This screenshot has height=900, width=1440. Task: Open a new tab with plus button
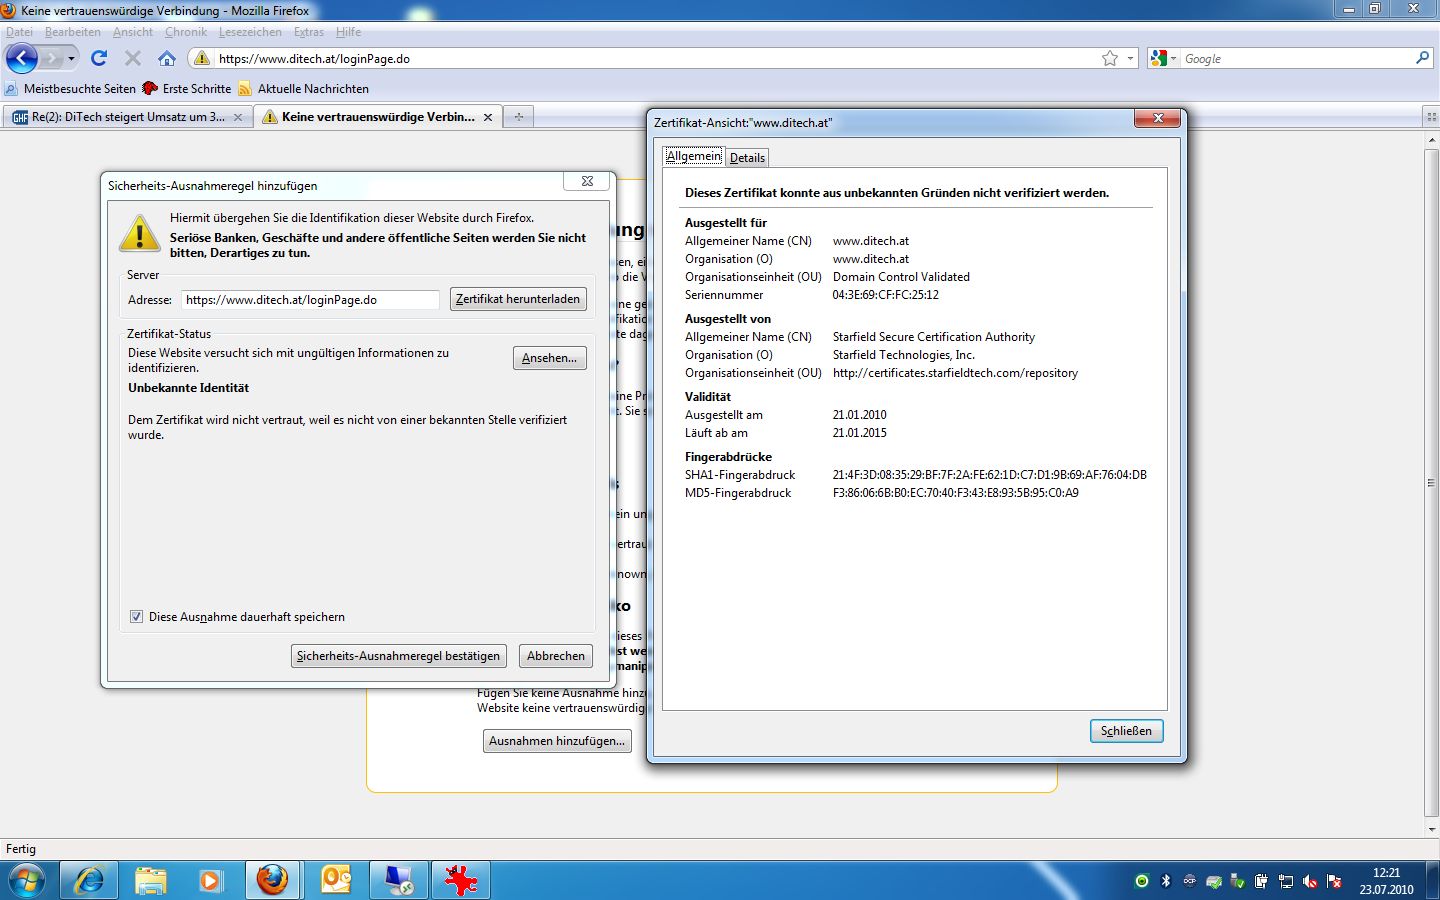click(518, 117)
